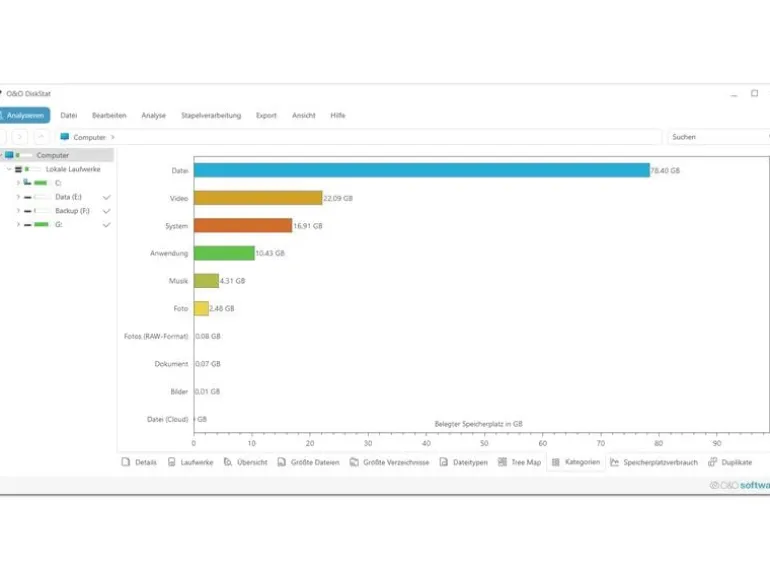
Task: Click the Analysieren button
Action: (x=25, y=115)
